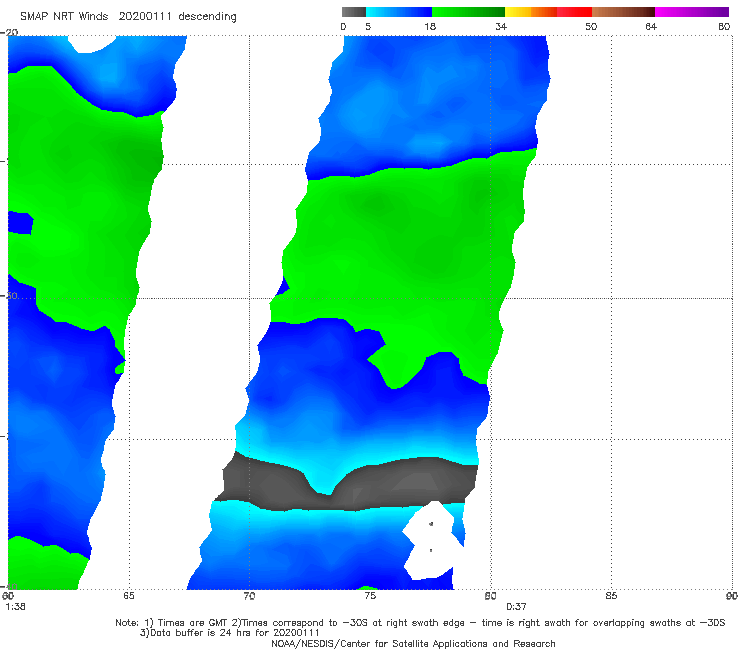The image size is (740, 650).
Task: Click the yellow segment of the color bar
Action: pos(518,12)
